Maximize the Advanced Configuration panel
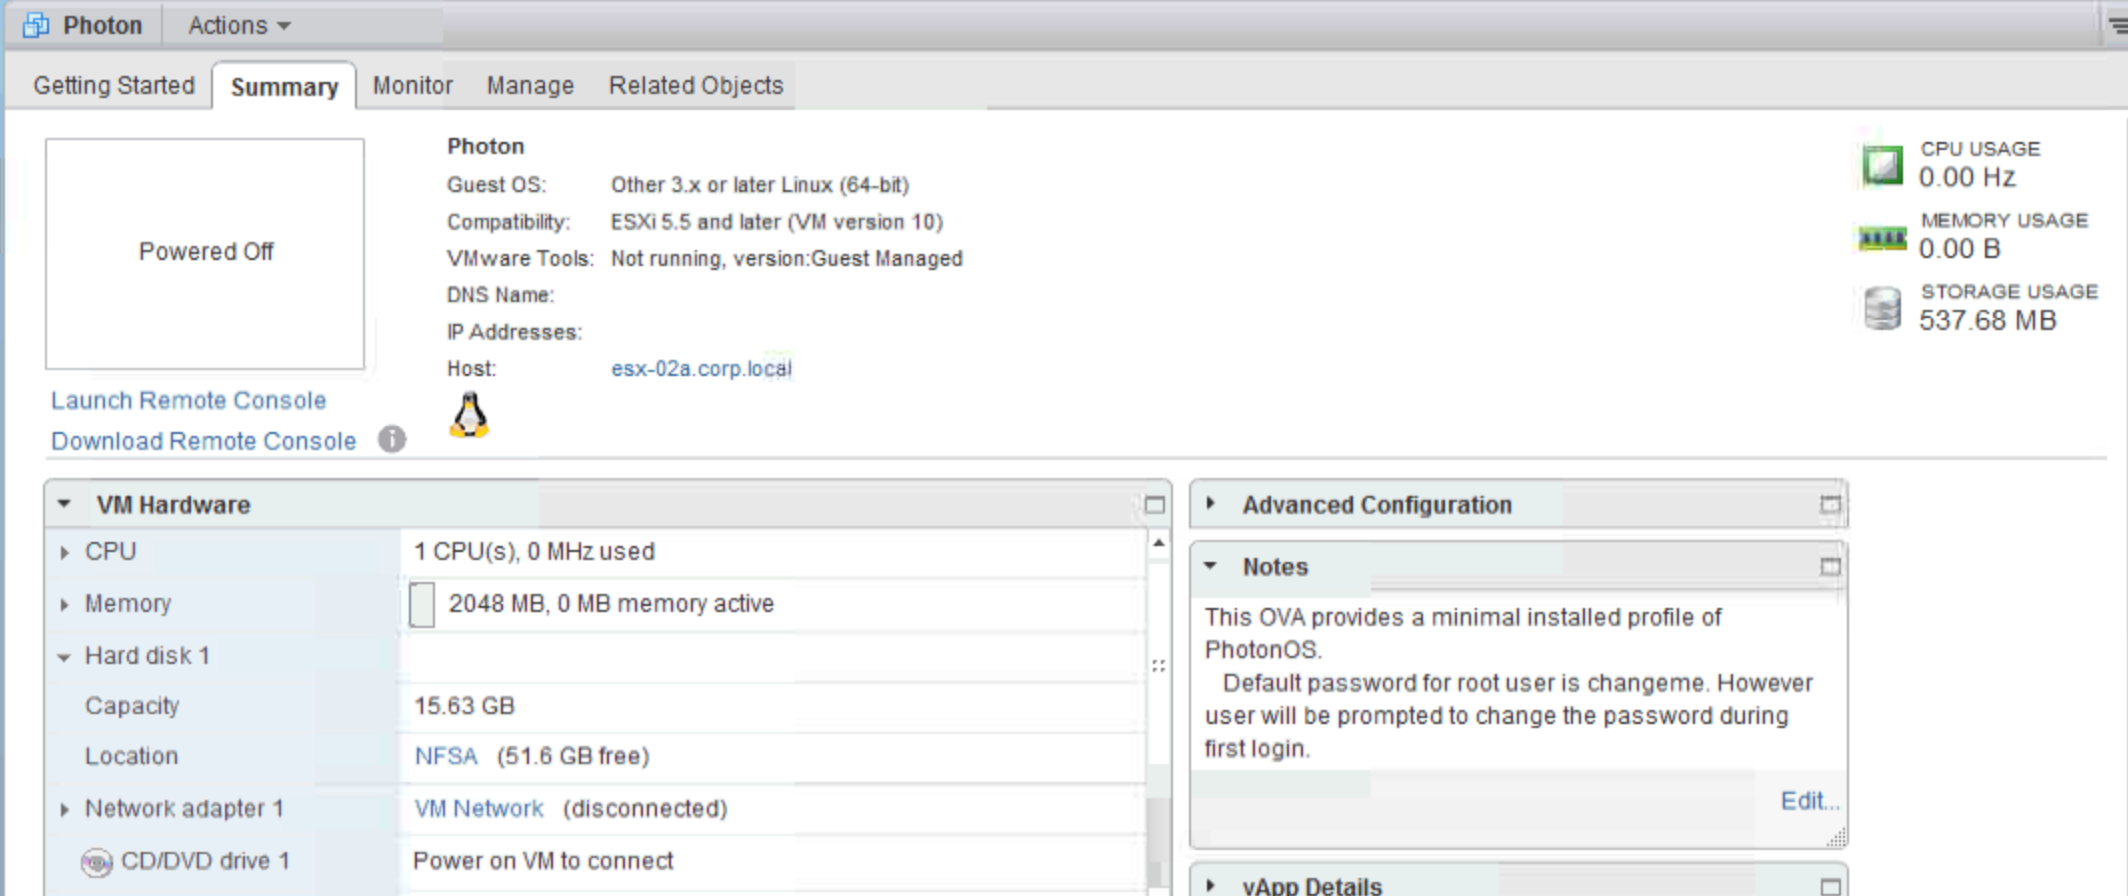Image resolution: width=2128 pixels, height=896 pixels. pyautogui.click(x=1829, y=505)
